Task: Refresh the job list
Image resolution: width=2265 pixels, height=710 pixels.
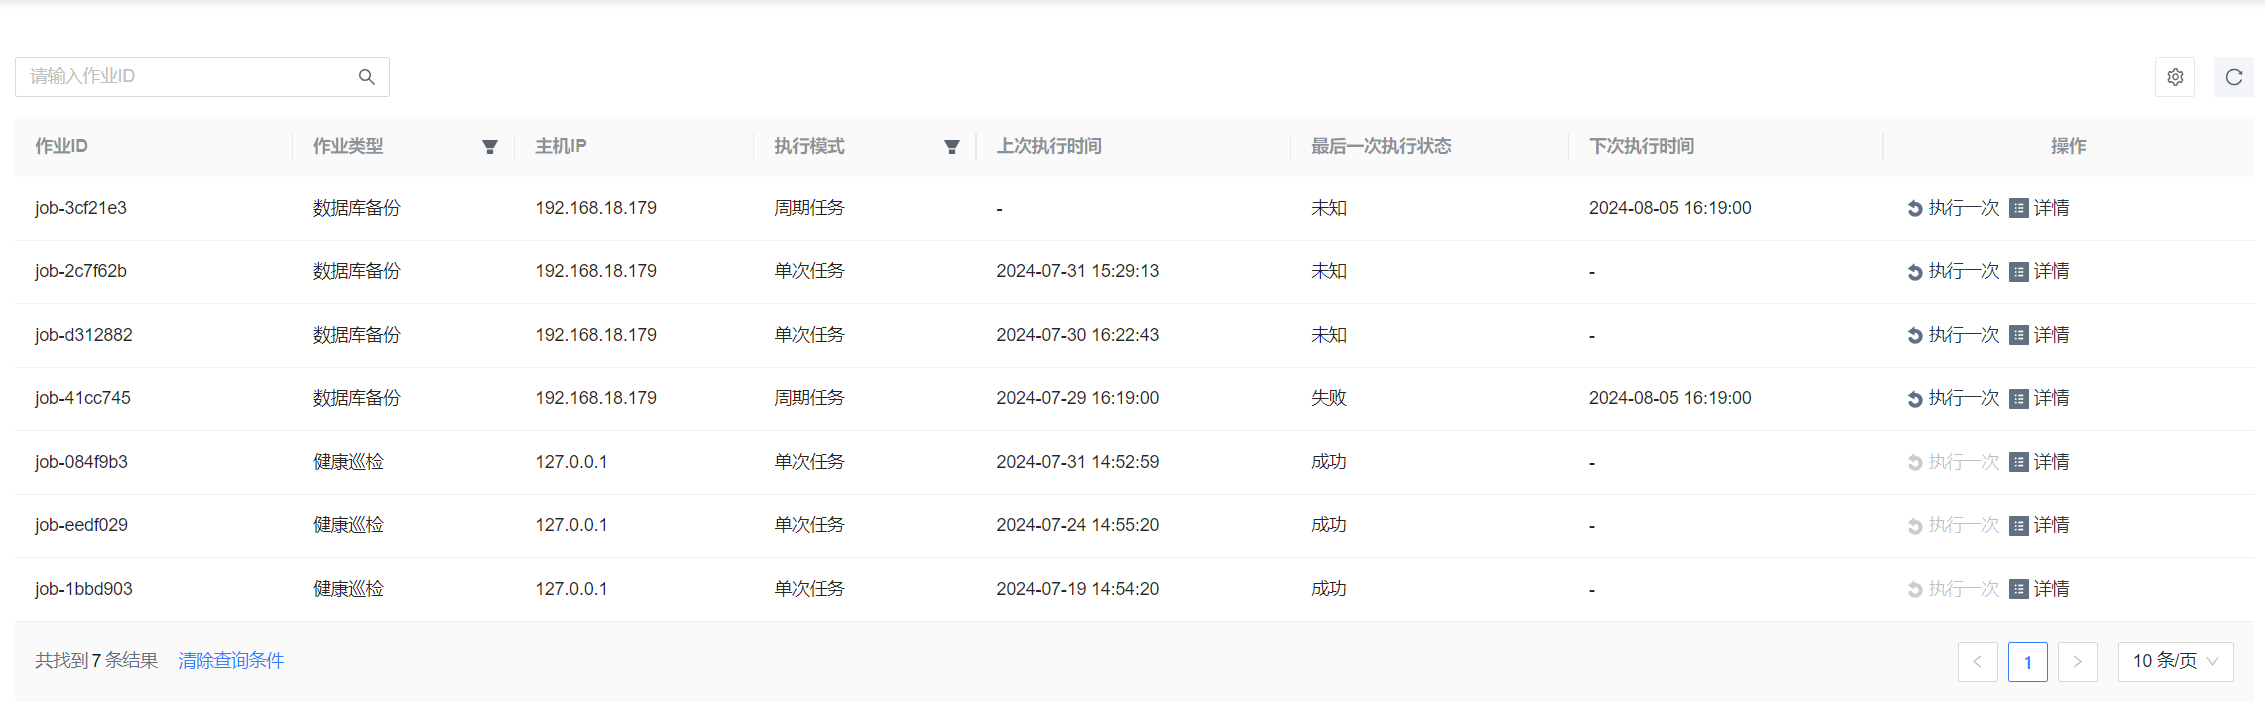Action: tap(2234, 77)
